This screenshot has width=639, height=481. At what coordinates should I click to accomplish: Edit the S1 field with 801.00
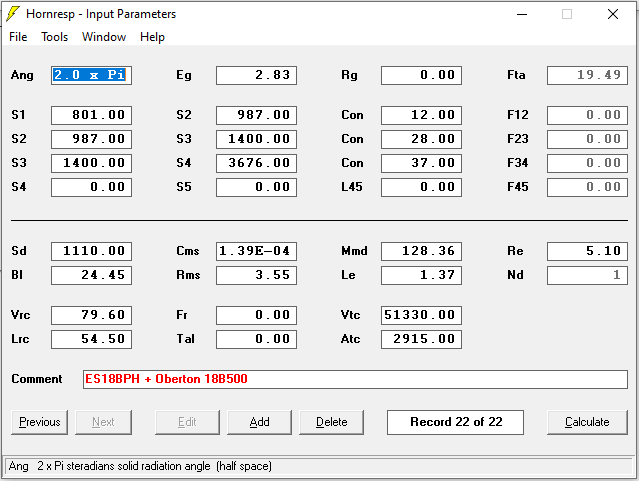pos(91,115)
